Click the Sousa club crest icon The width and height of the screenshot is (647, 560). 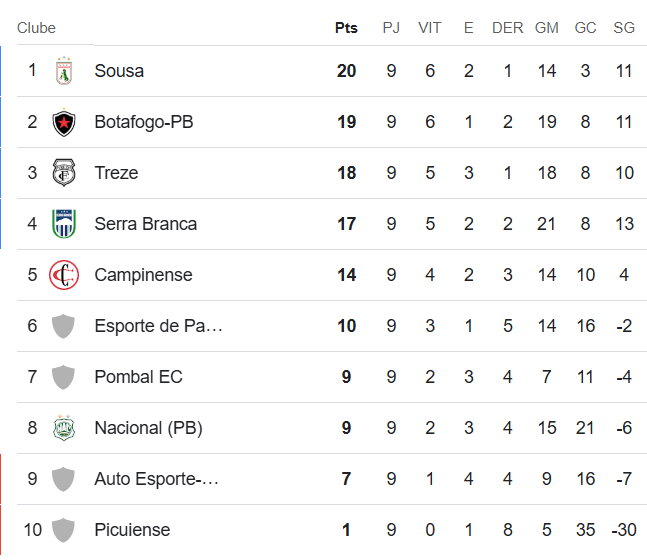click(64, 71)
